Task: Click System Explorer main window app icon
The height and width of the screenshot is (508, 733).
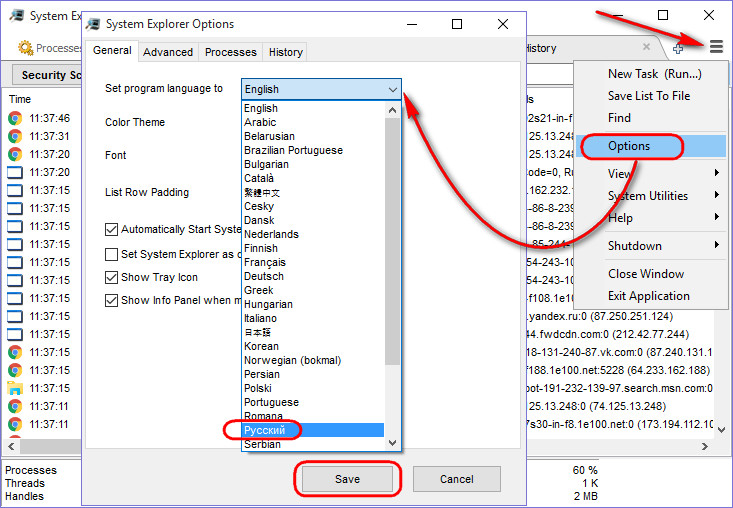Action: 17,15
